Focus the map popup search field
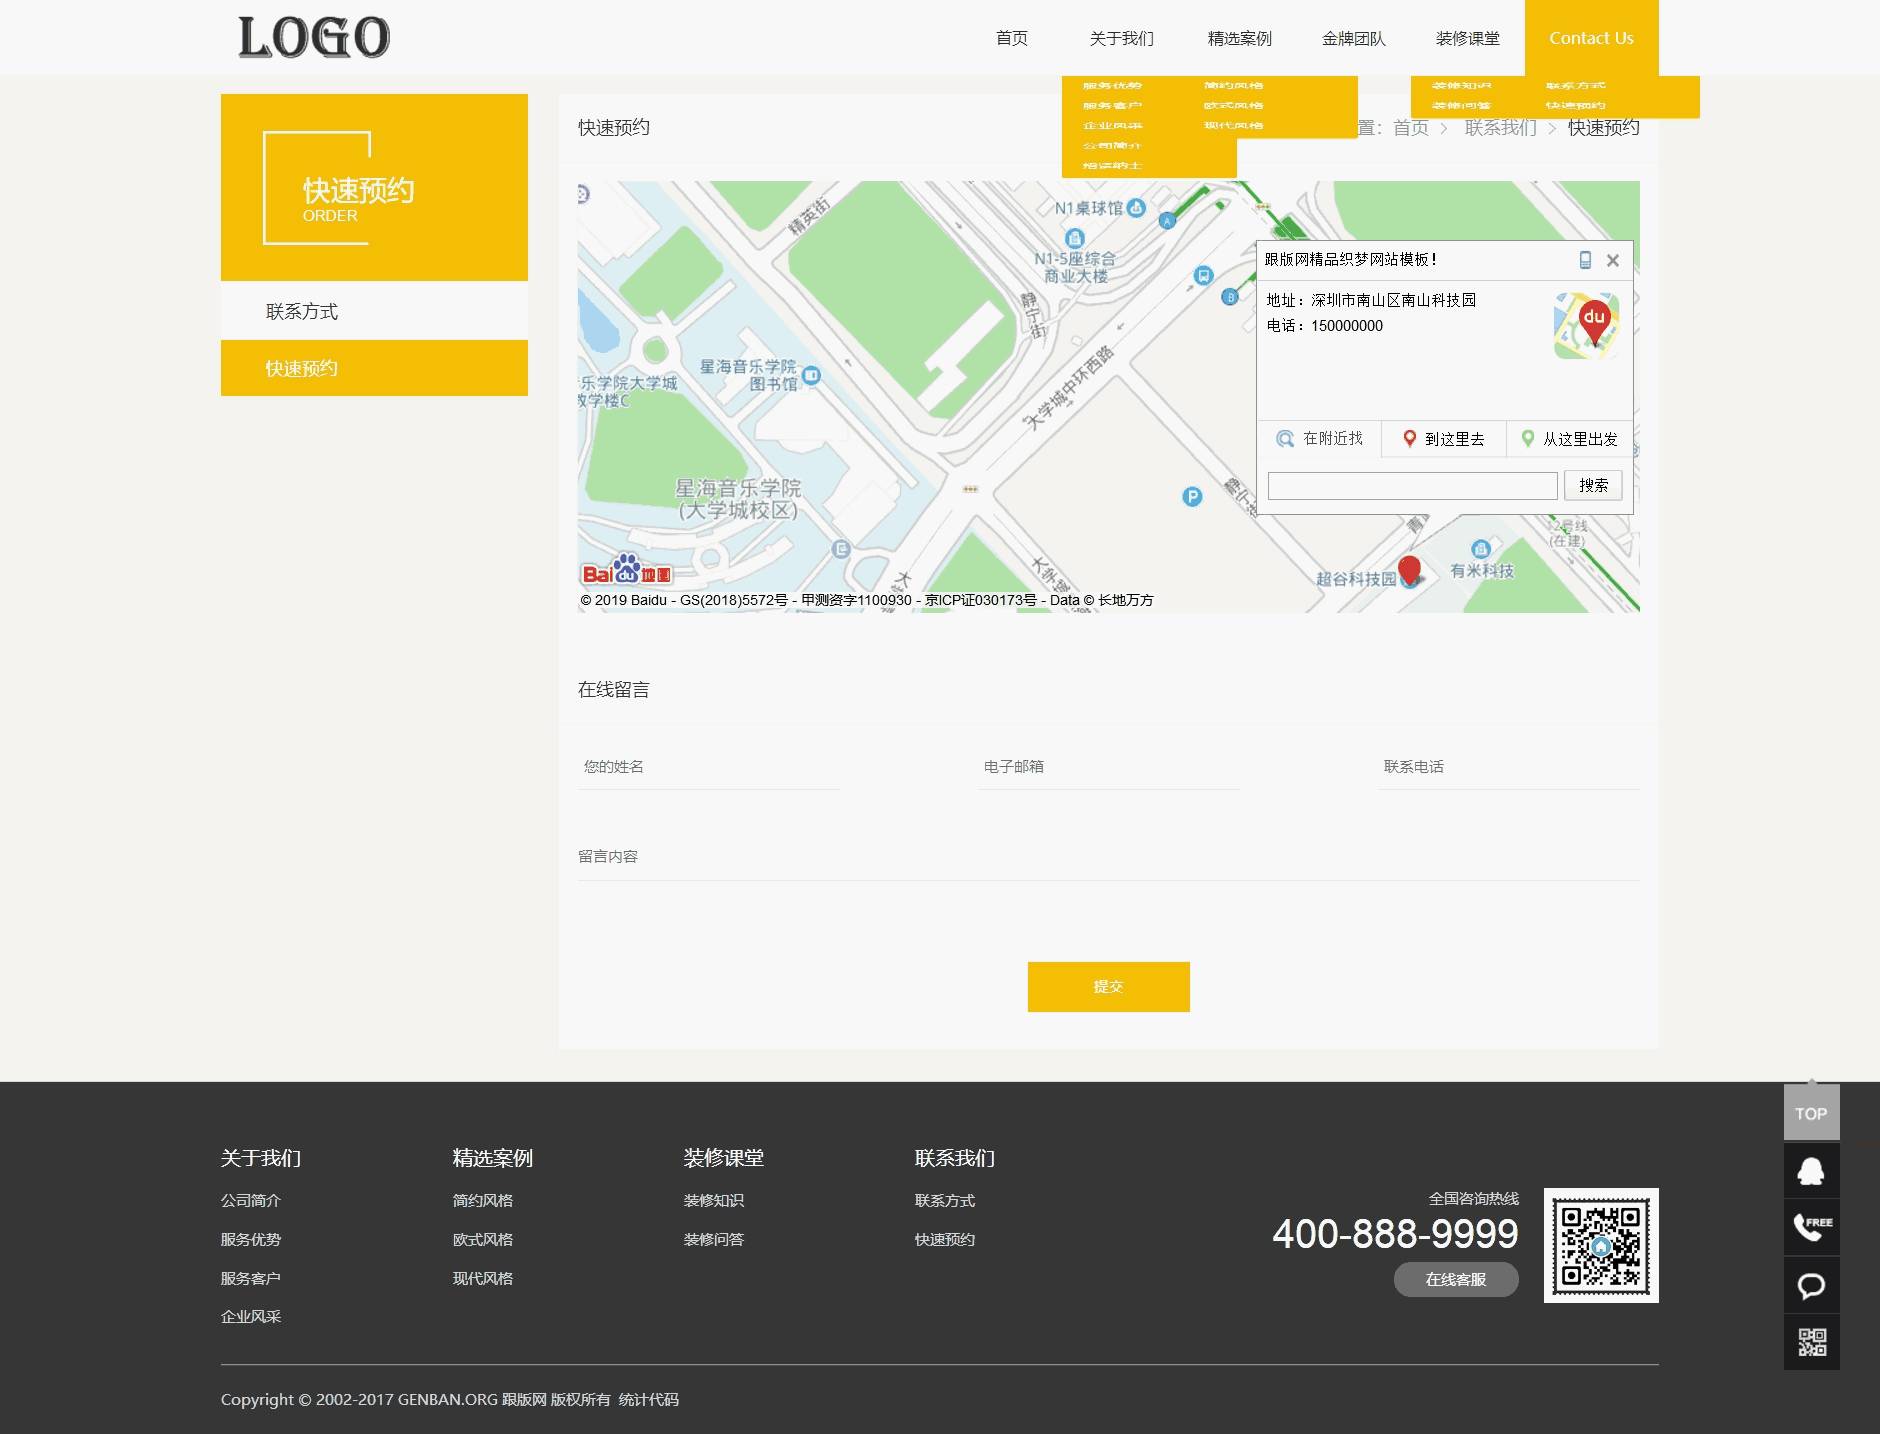Viewport: 1880px width, 1434px height. [1412, 485]
